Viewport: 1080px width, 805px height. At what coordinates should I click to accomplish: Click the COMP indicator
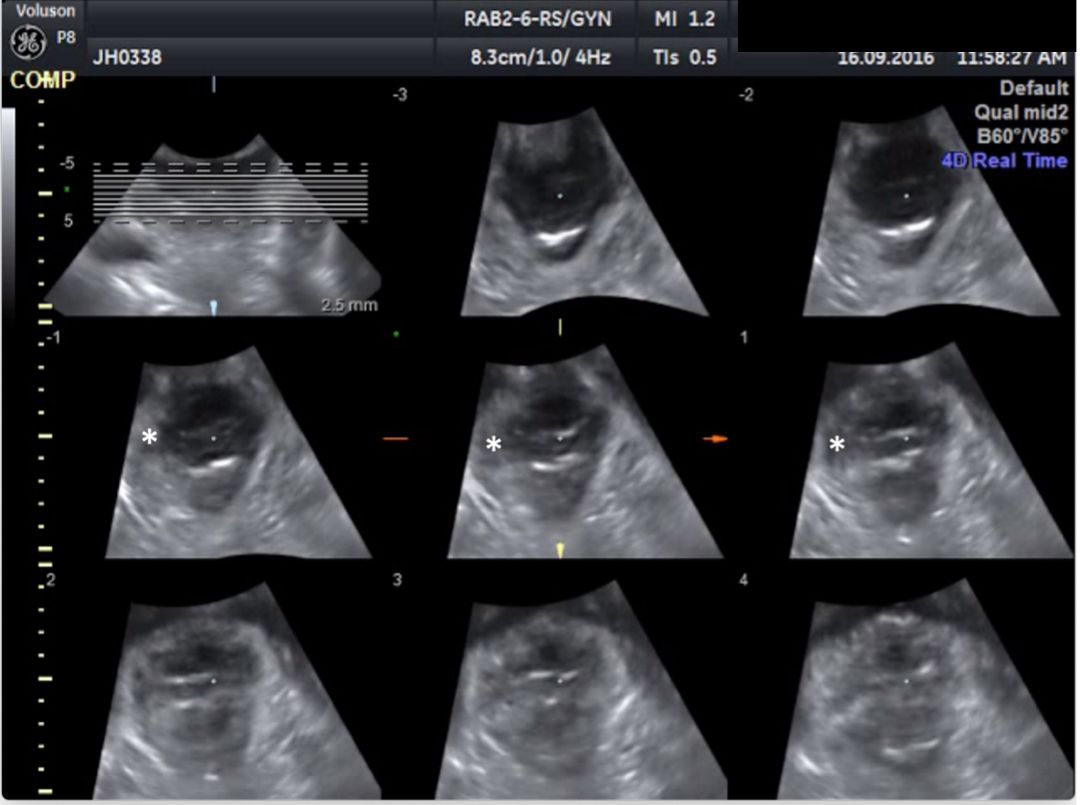coord(42,81)
